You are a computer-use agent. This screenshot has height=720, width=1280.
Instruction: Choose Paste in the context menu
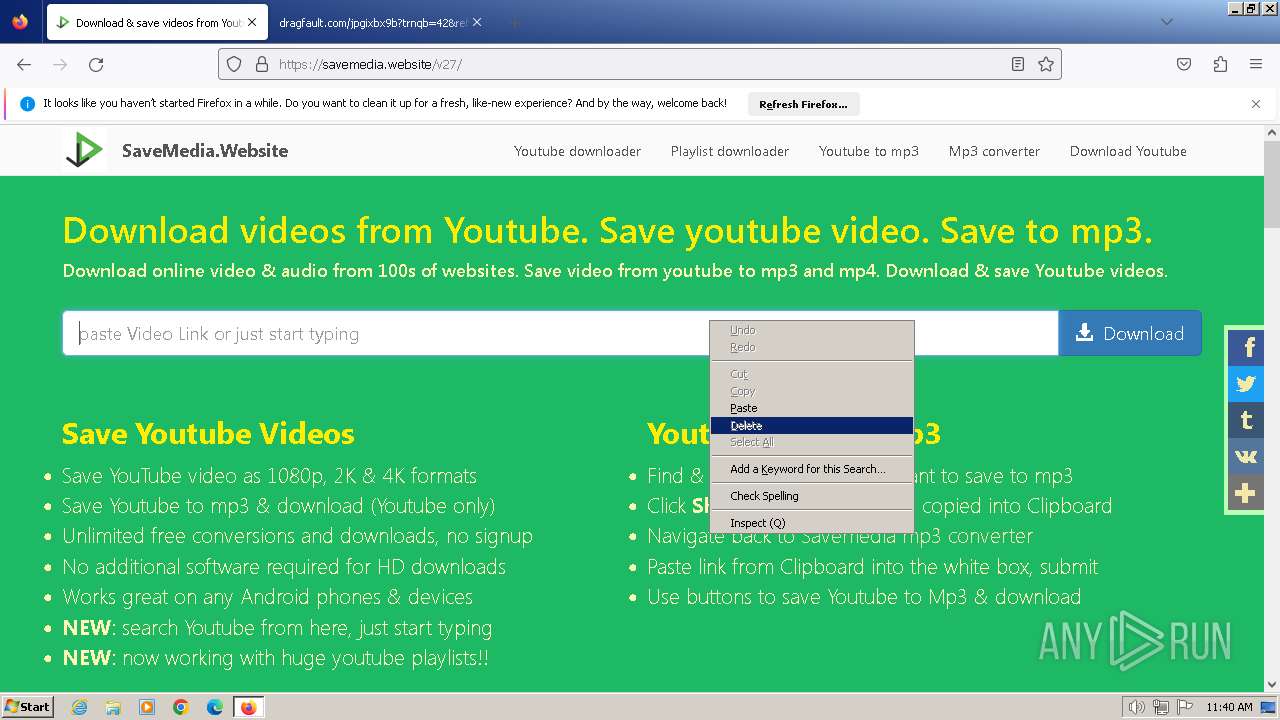pos(812,408)
